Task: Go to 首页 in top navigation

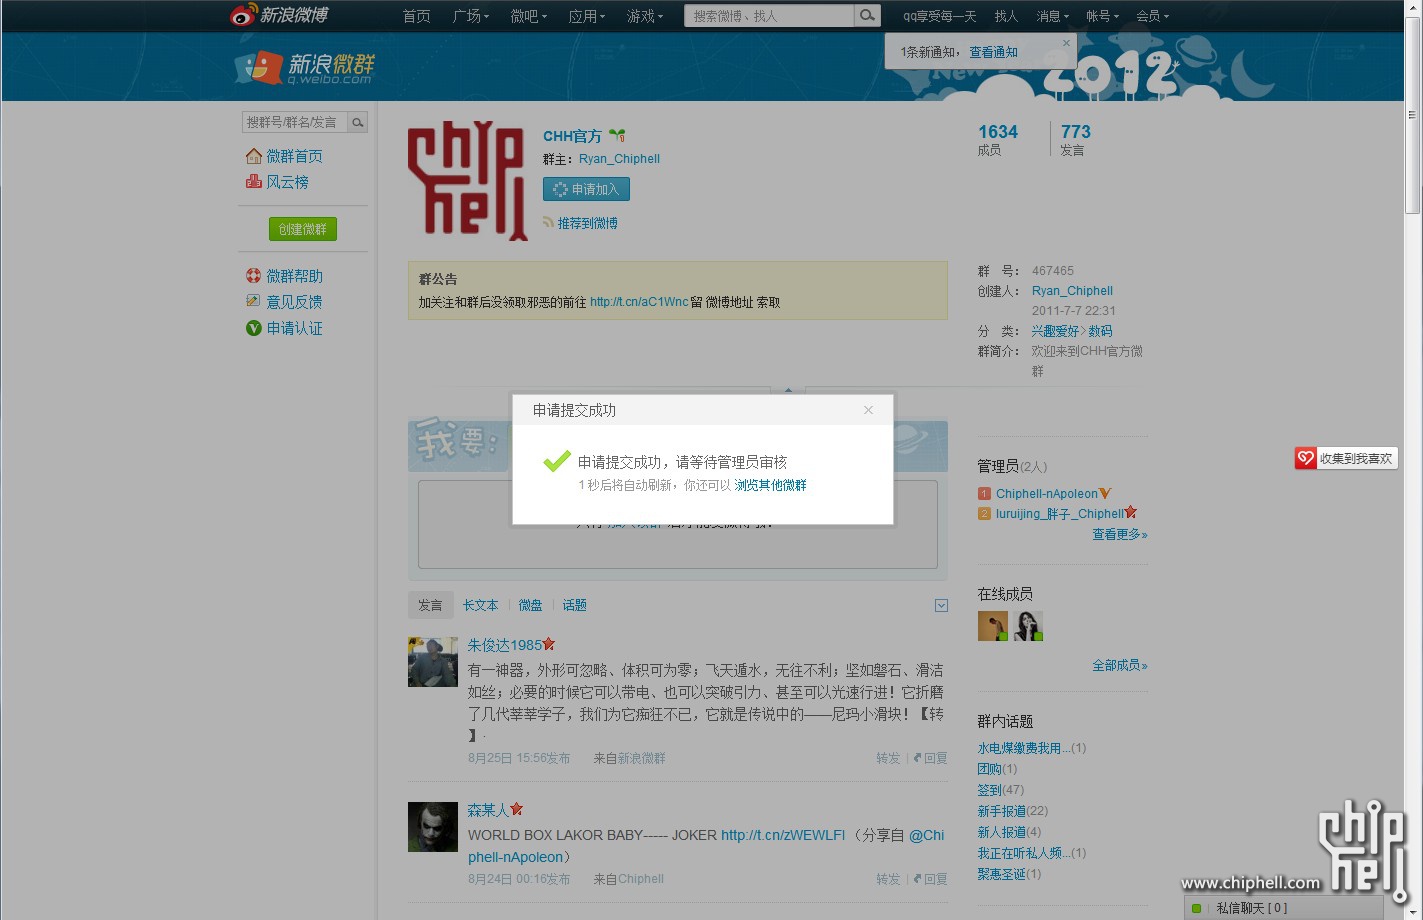Action: pyautogui.click(x=416, y=16)
